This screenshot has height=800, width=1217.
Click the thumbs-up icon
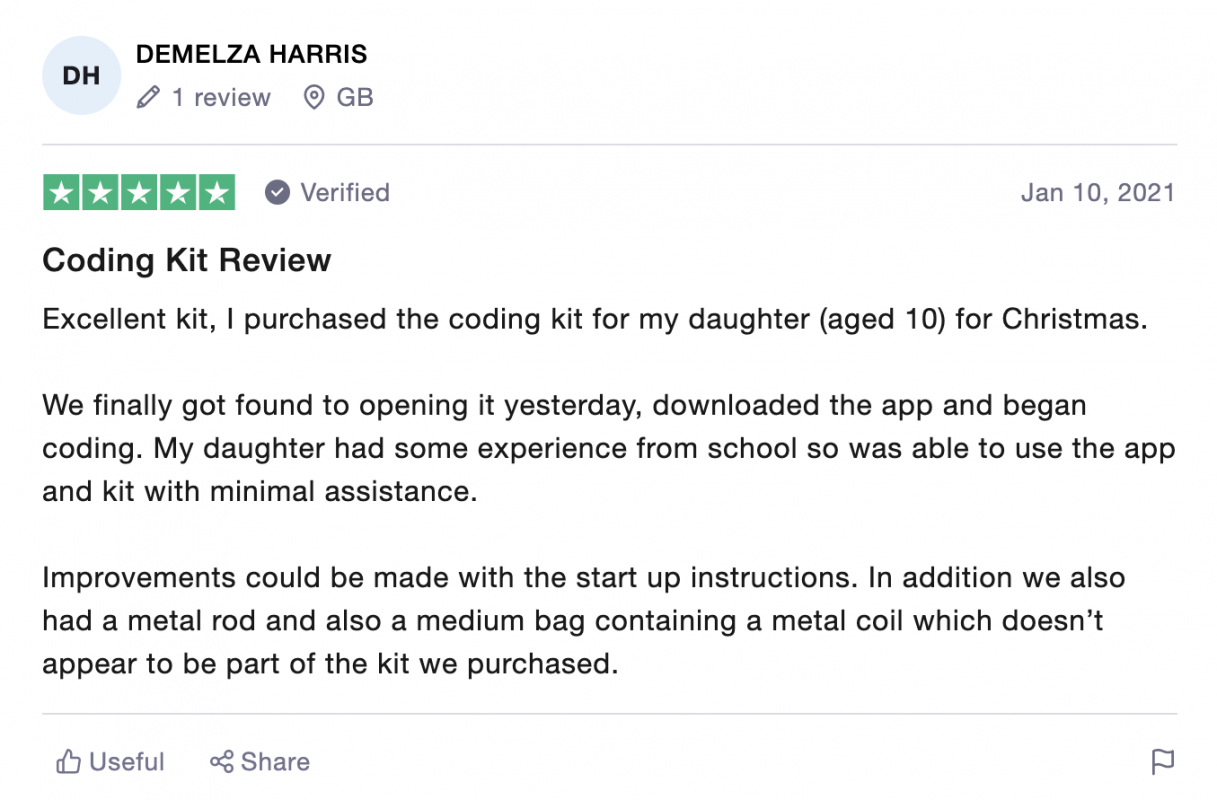coord(68,762)
